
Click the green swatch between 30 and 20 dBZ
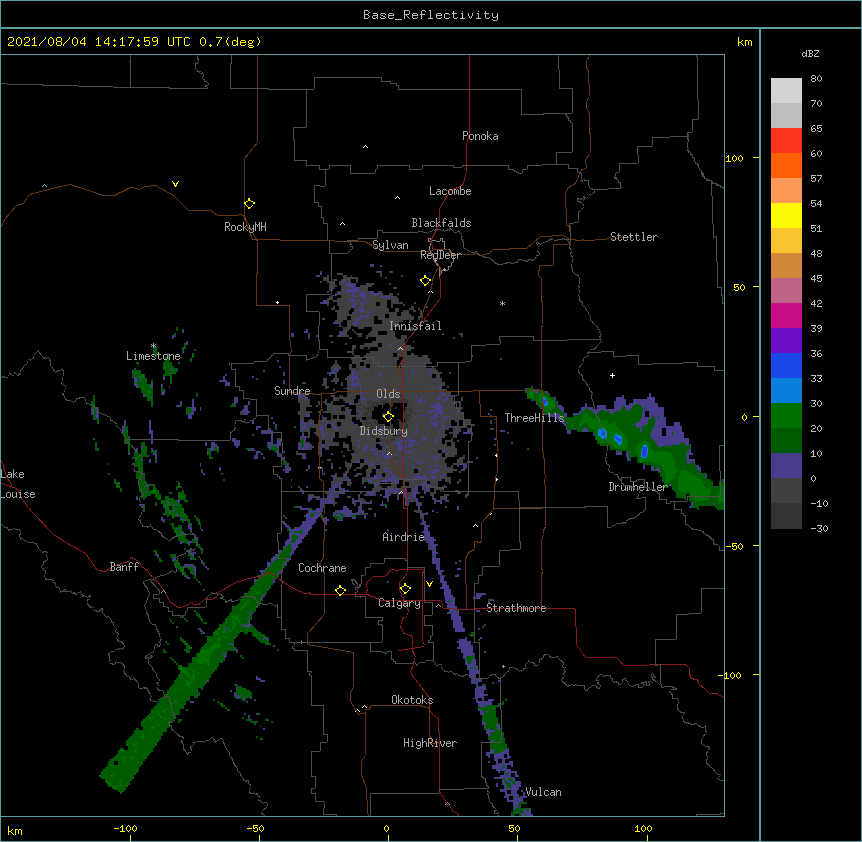point(786,416)
